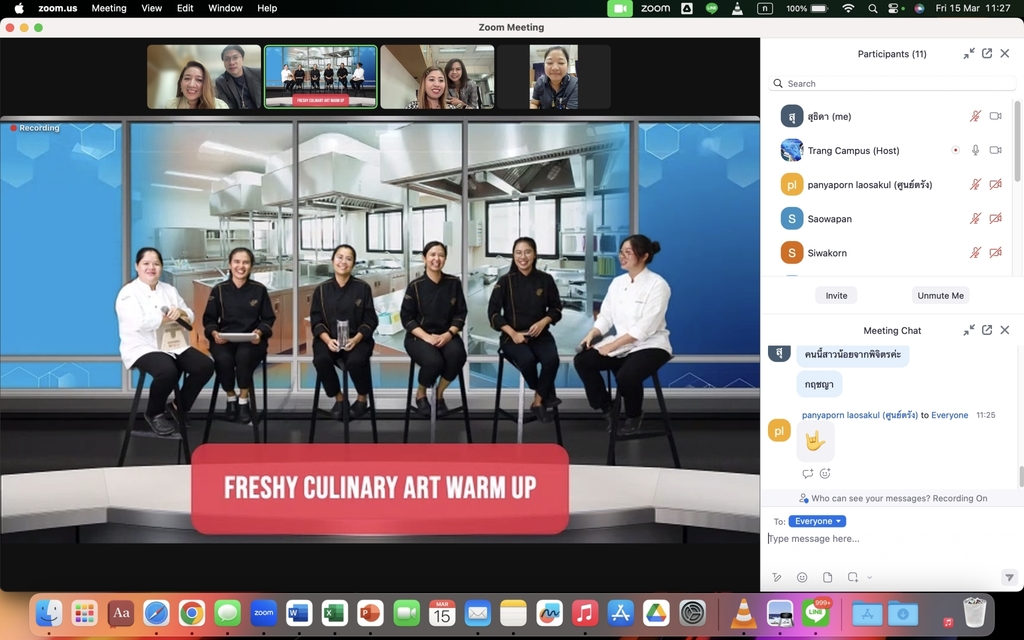The height and width of the screenshot is (640, 1024).
Task: Click the attach file icon in chat
Action: (827, 577)
